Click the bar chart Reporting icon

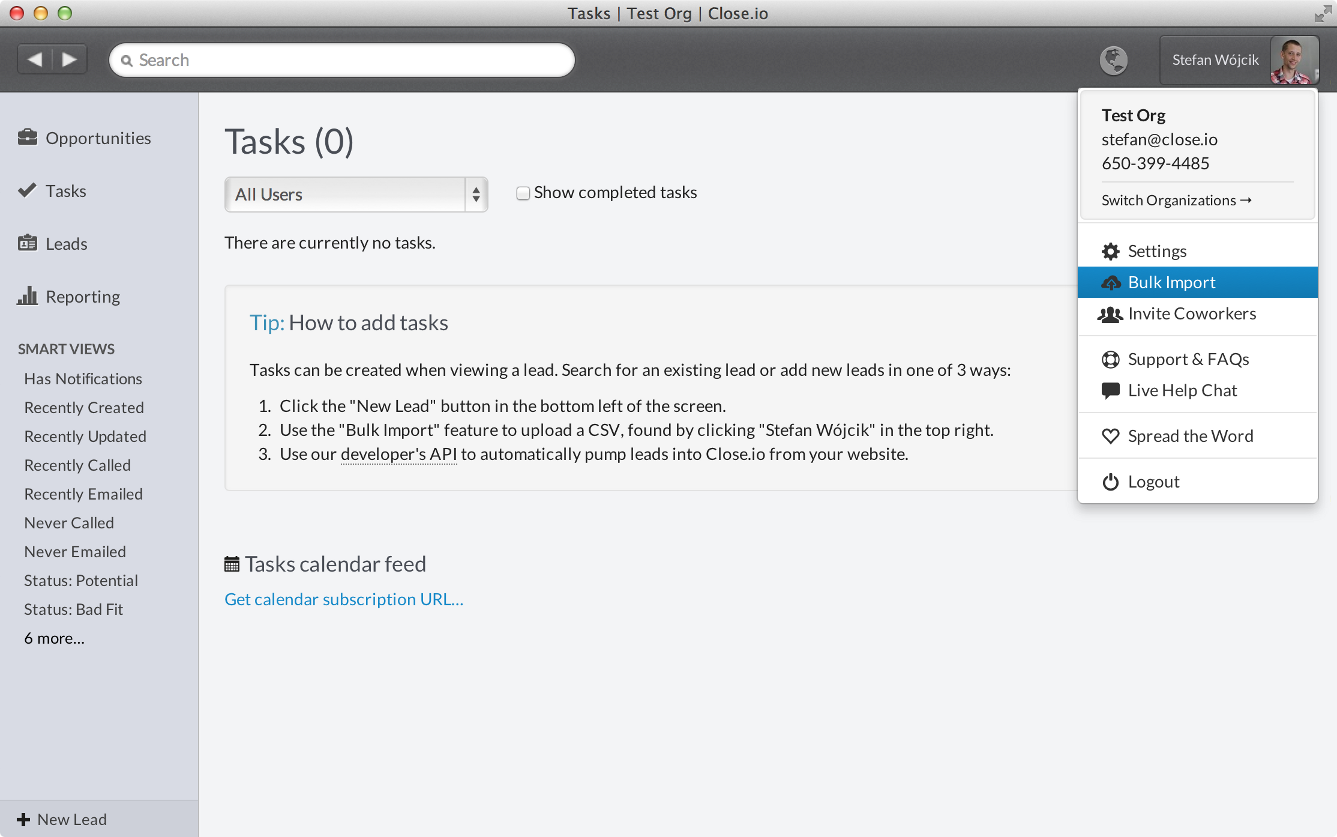pos(28,296)
